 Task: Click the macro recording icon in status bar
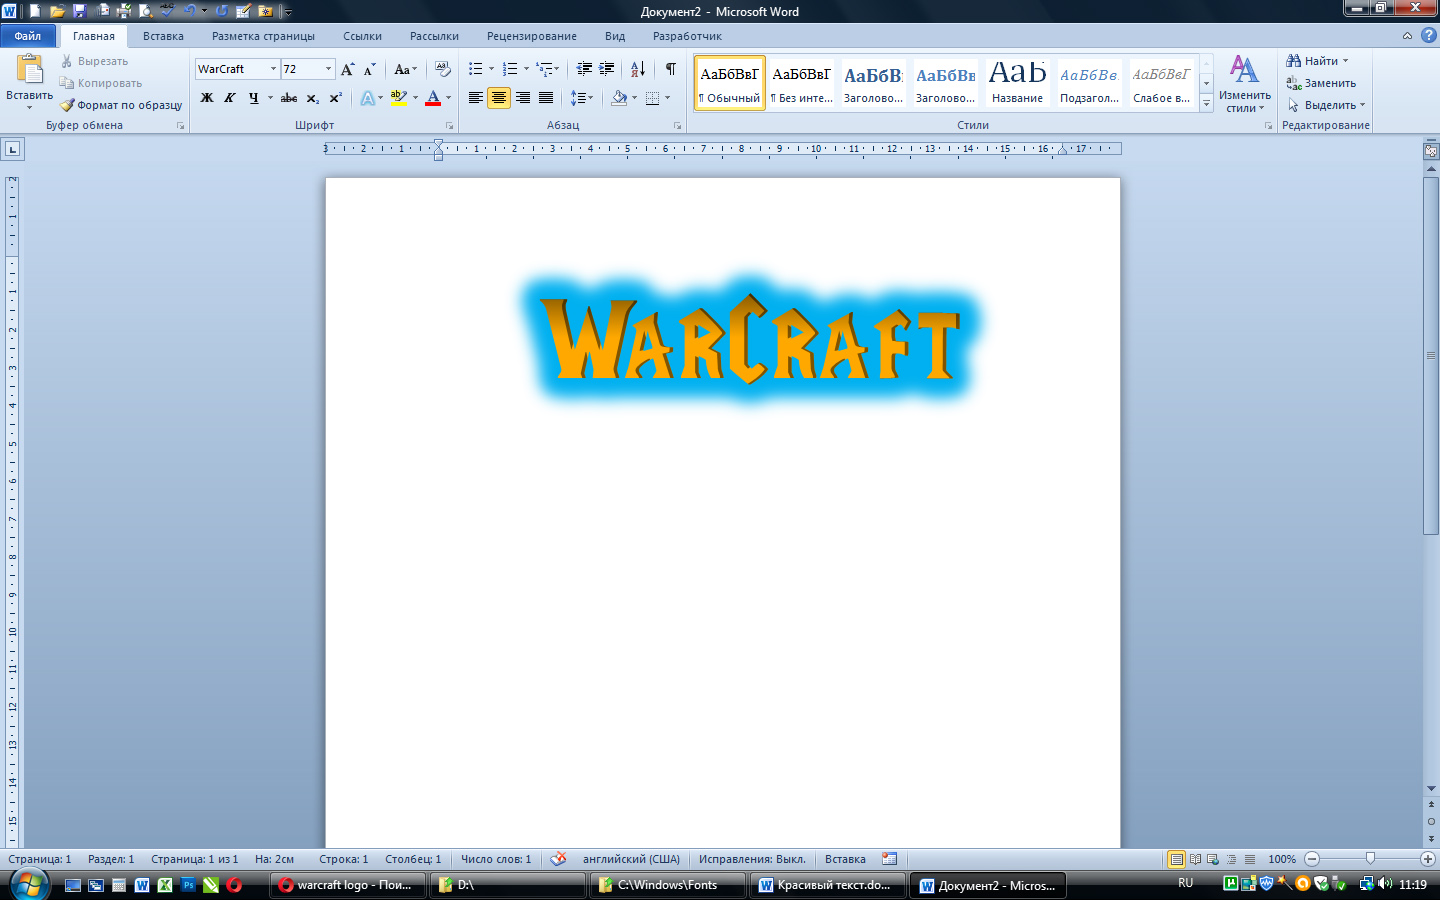[x=889, y=859]
